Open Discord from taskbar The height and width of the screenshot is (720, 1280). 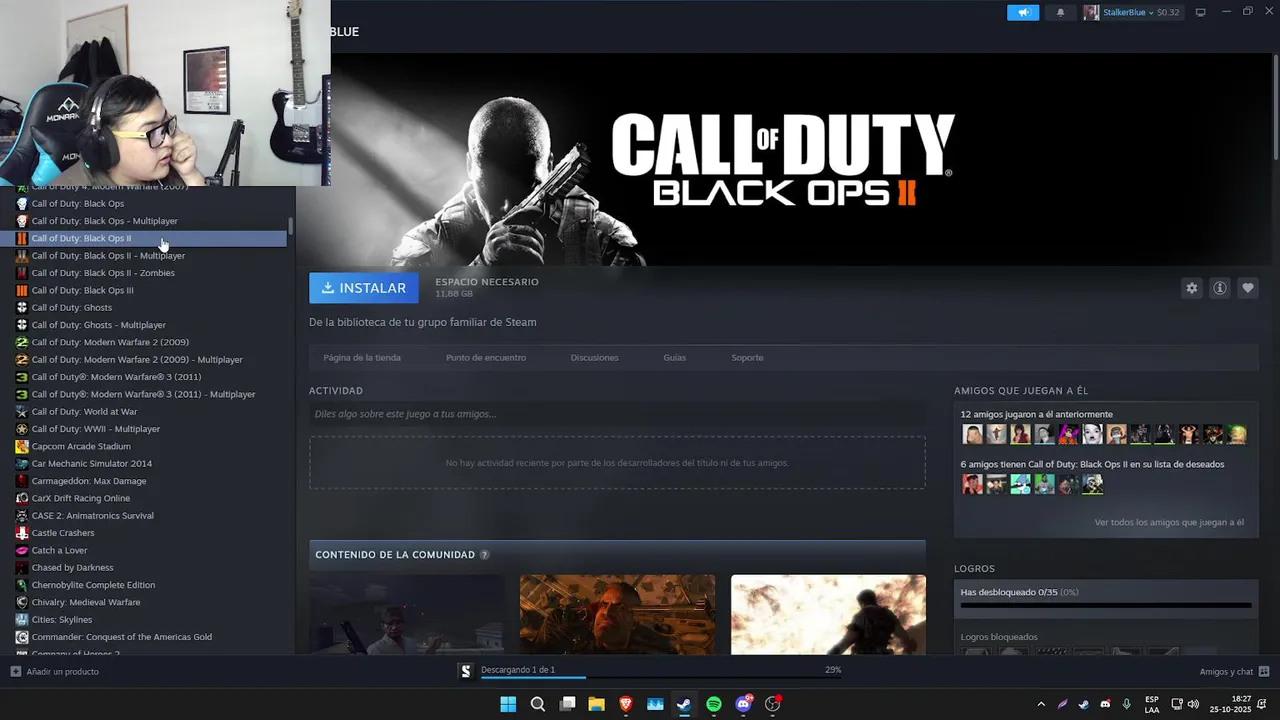(743, 704)
